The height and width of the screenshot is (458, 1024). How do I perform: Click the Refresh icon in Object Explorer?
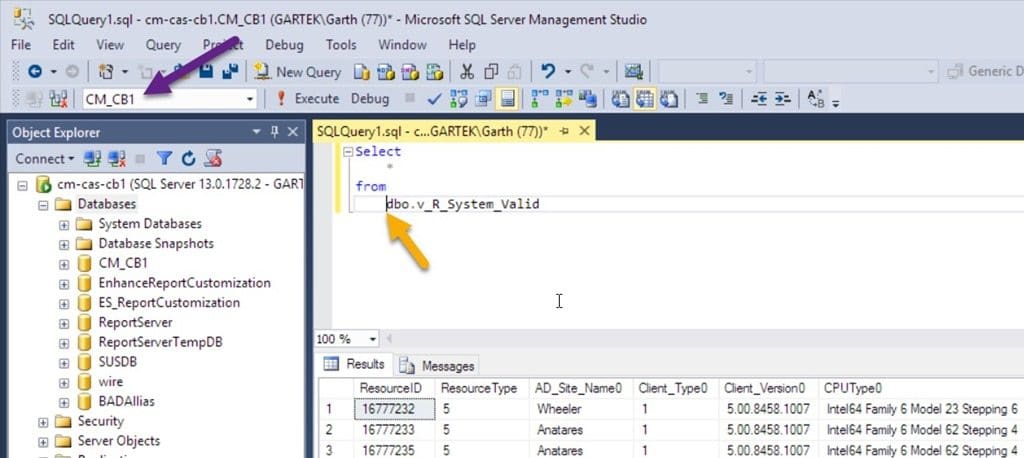189,158
